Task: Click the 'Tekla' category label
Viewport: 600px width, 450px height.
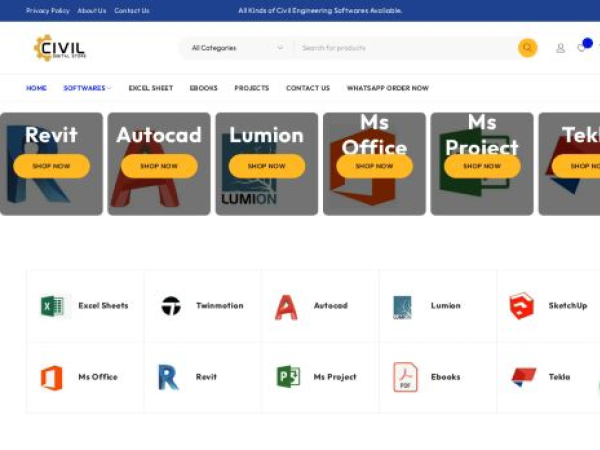Action: [x=559, y=377]
